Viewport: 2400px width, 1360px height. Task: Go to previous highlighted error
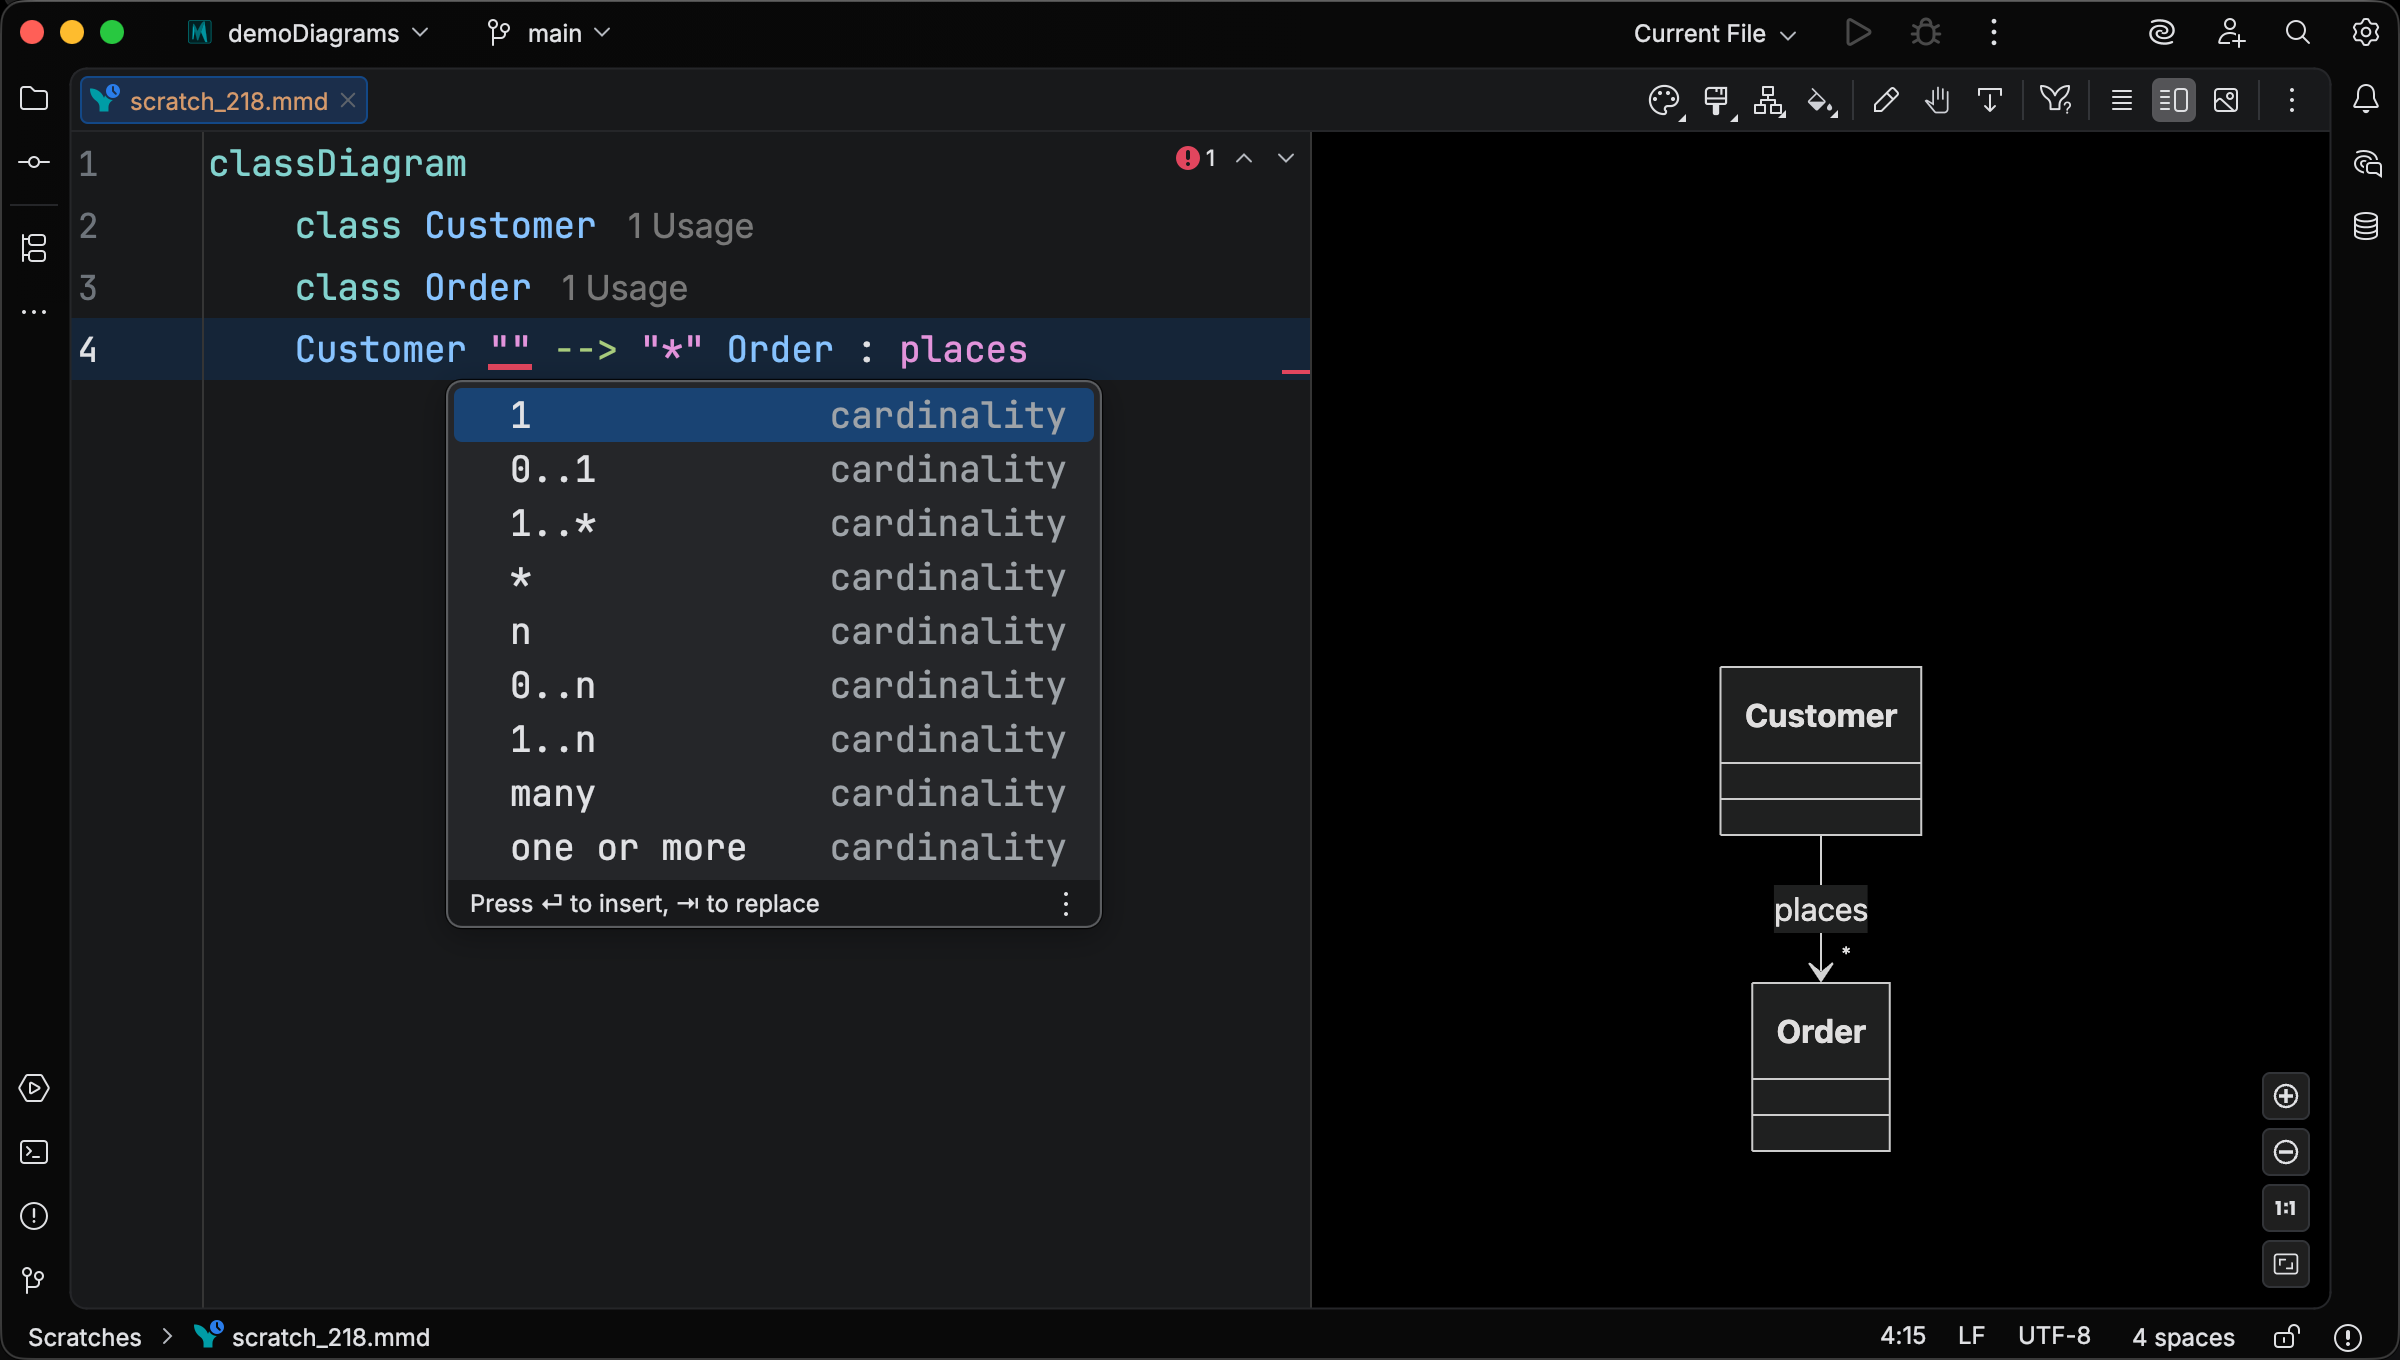tap(1244, 158)
